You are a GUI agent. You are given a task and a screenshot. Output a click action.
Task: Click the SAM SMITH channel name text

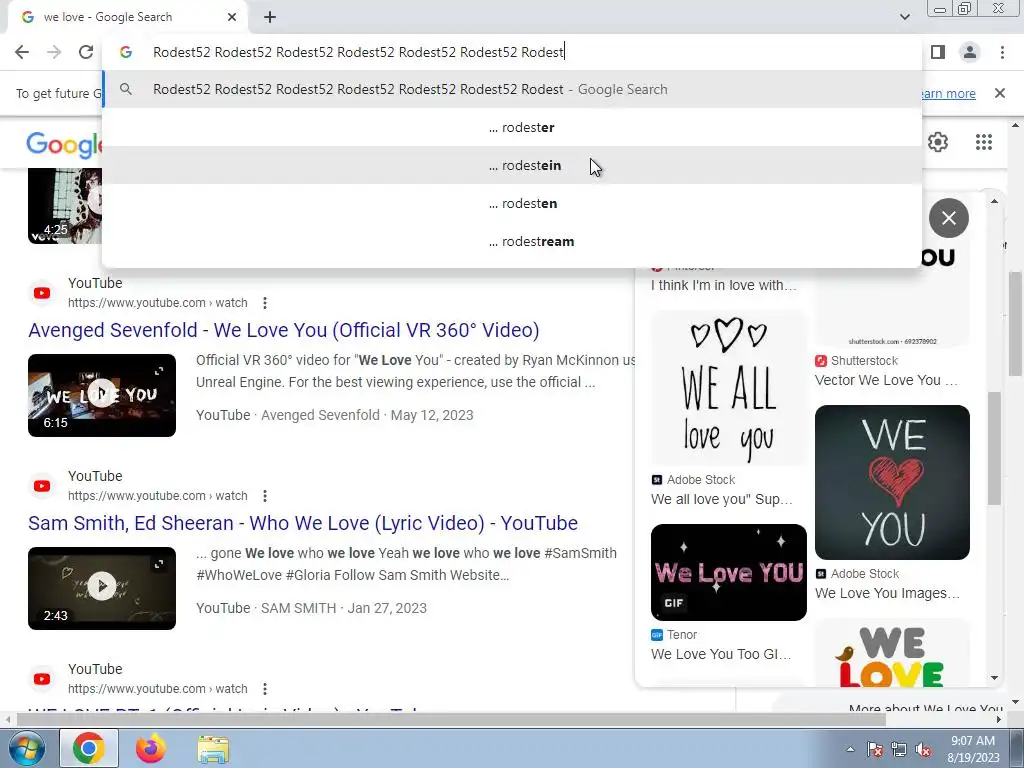click(298, 608)
